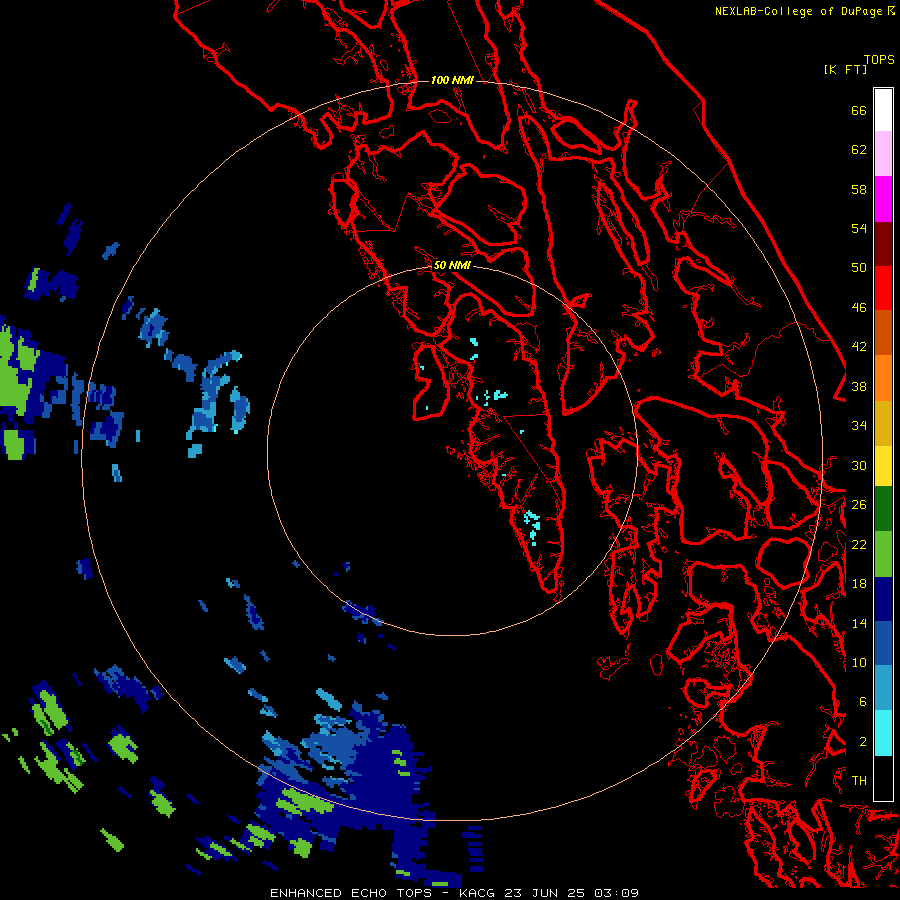Click the NEXLAB-College of DuPage label
Image resolution: width=900 pixels, height=900 pixels.
pos(798,11)
